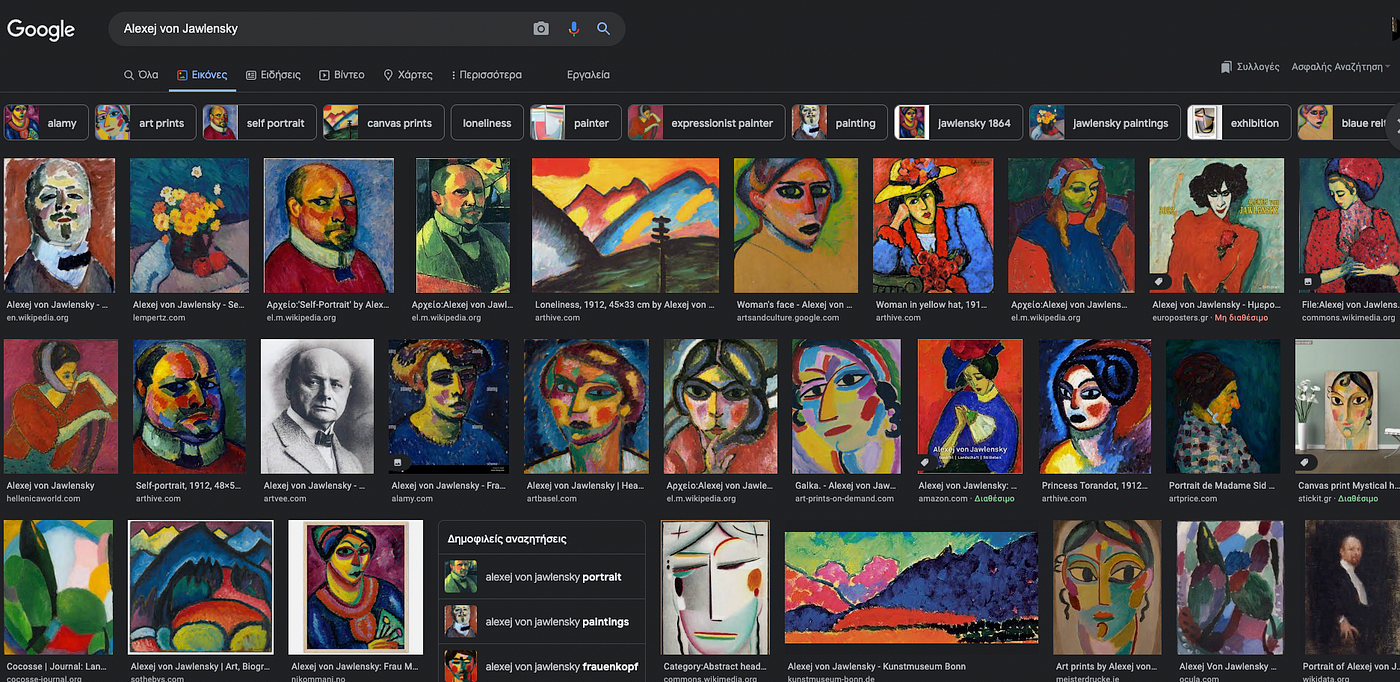The width and height of the screenshot is (1400, 682).
Task: Open Εργαλεία search tools
Action: tap(588, 75)
